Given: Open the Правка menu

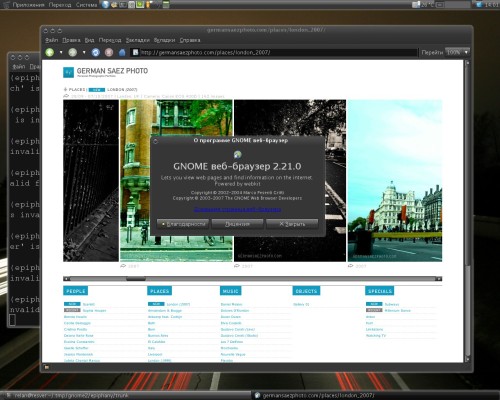Looking at the screenshot, I should tap(71, 40).
